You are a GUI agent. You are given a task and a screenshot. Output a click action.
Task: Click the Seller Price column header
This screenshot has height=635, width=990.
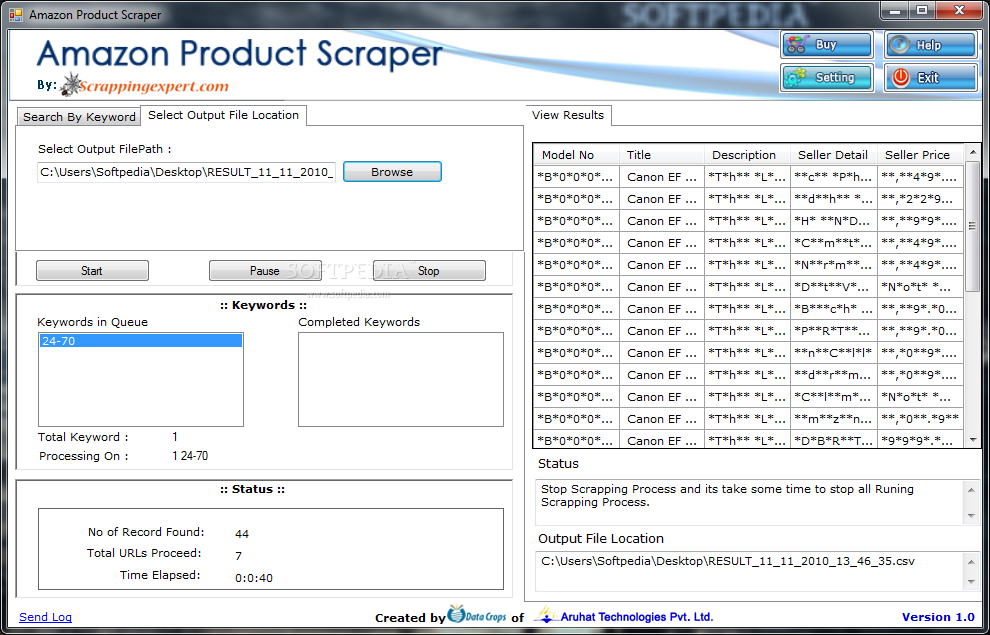(x=921, y=155)
